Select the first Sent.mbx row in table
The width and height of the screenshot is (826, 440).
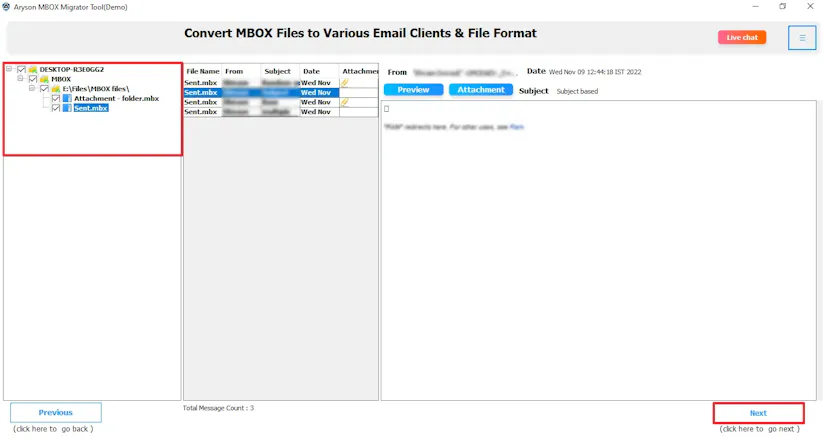tap(281, 83)
